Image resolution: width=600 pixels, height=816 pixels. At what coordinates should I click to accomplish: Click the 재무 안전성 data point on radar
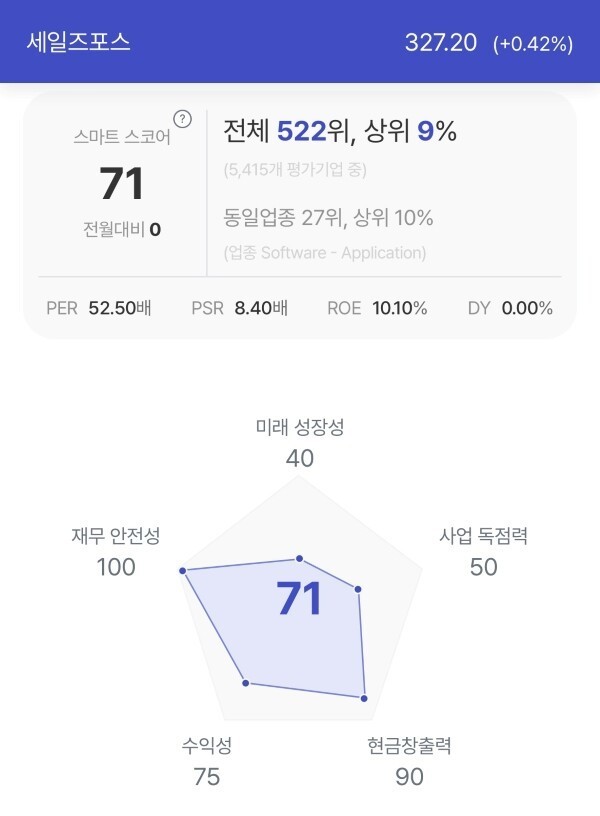click(182, 571)
